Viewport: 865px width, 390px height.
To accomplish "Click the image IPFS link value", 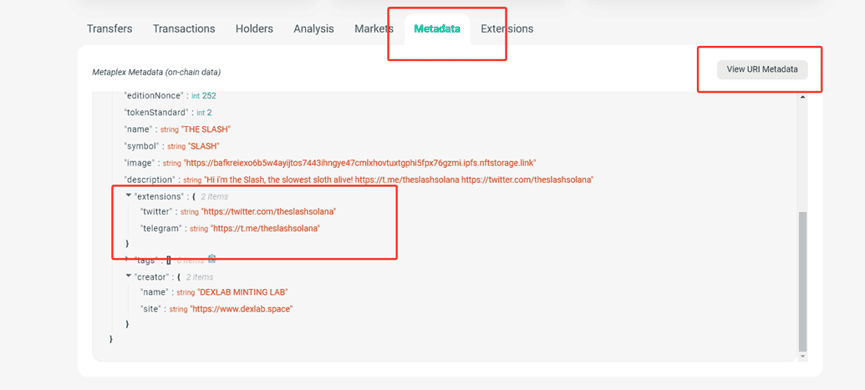I will coord(361,163).
